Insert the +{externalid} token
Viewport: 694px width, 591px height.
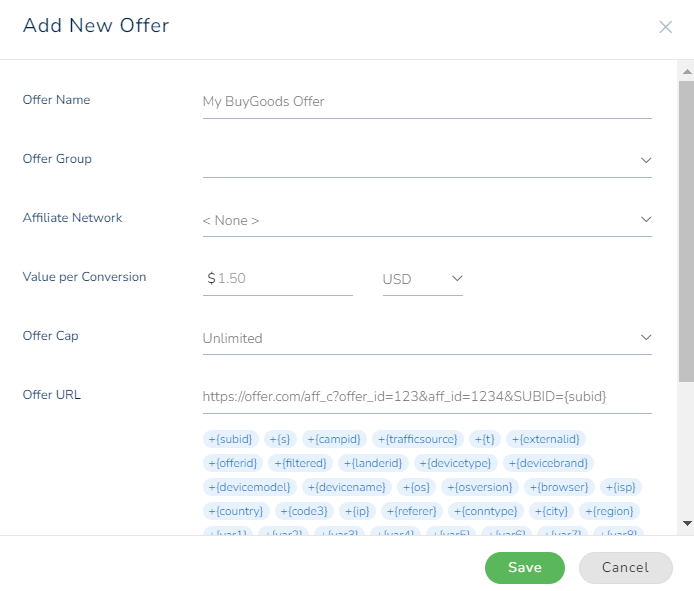click(545, 439)
